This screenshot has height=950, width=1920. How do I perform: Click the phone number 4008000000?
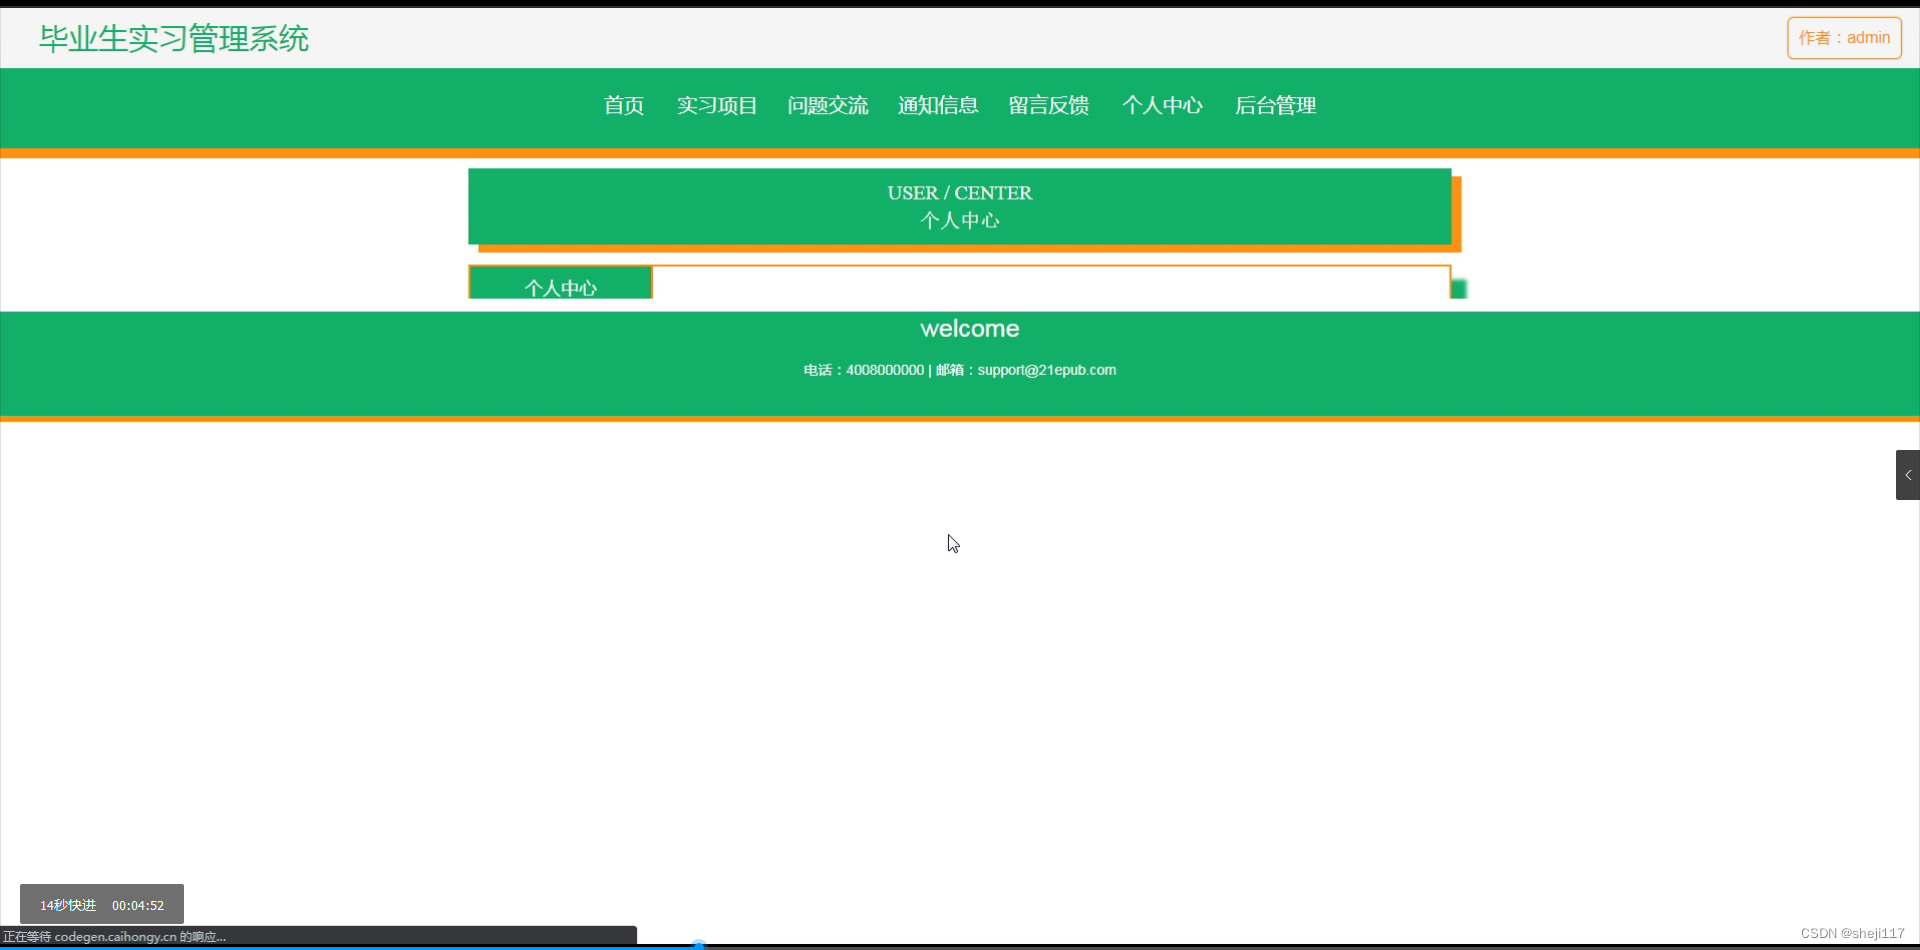pyautogui.click(x=884, y=369)
